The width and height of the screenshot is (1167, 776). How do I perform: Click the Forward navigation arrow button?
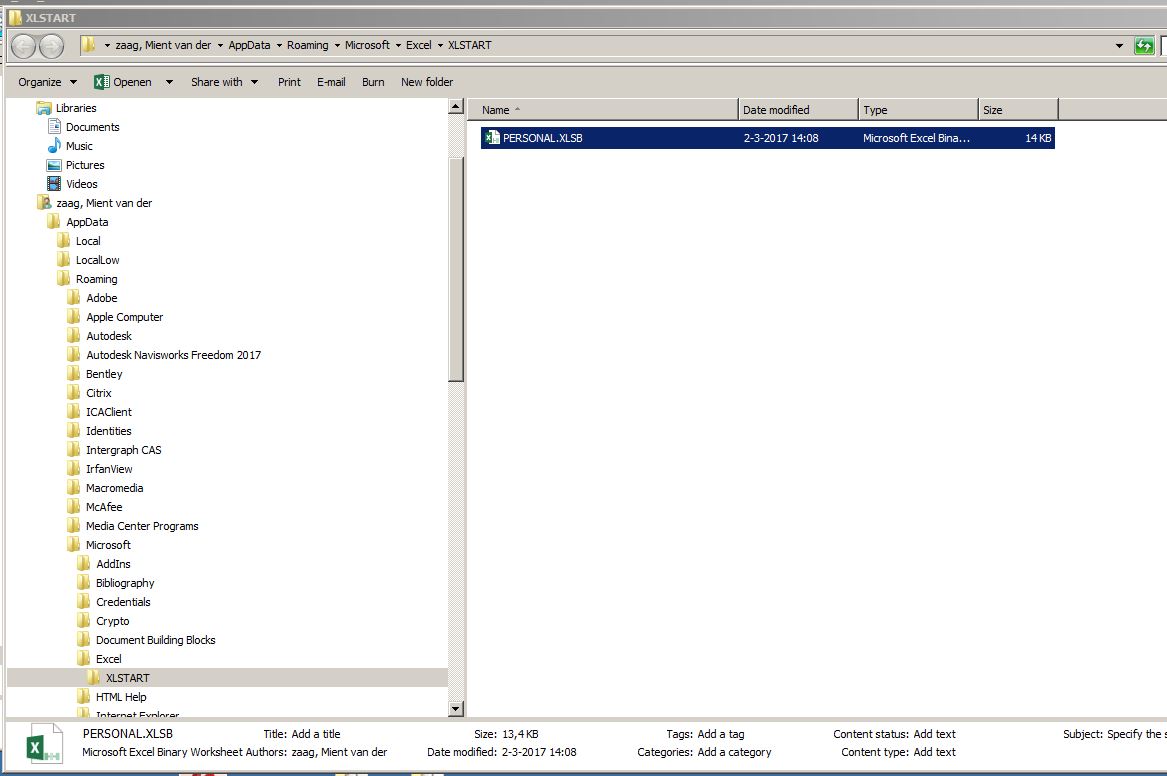coord(51,46)
